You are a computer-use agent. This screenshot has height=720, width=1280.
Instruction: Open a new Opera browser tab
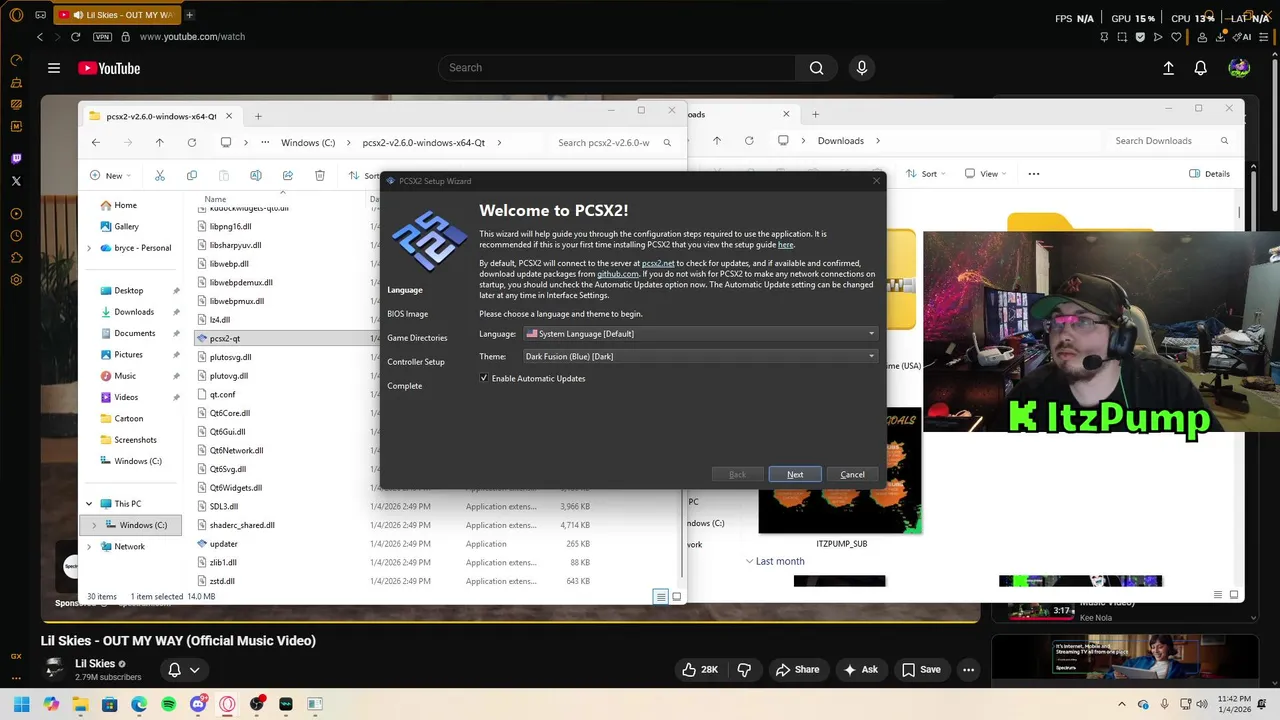click(189, 15)
